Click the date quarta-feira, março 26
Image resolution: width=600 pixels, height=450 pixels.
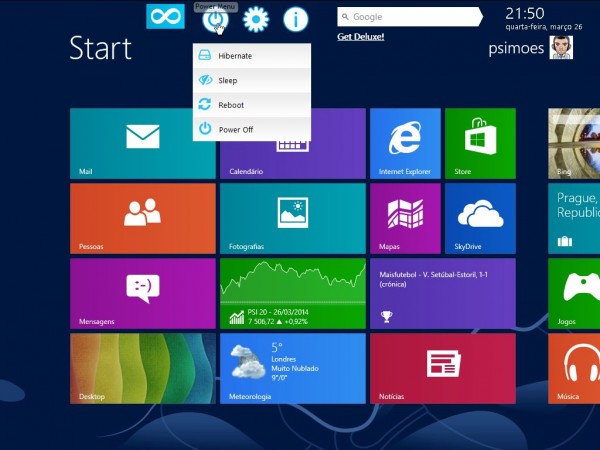(x=544, y=27)
